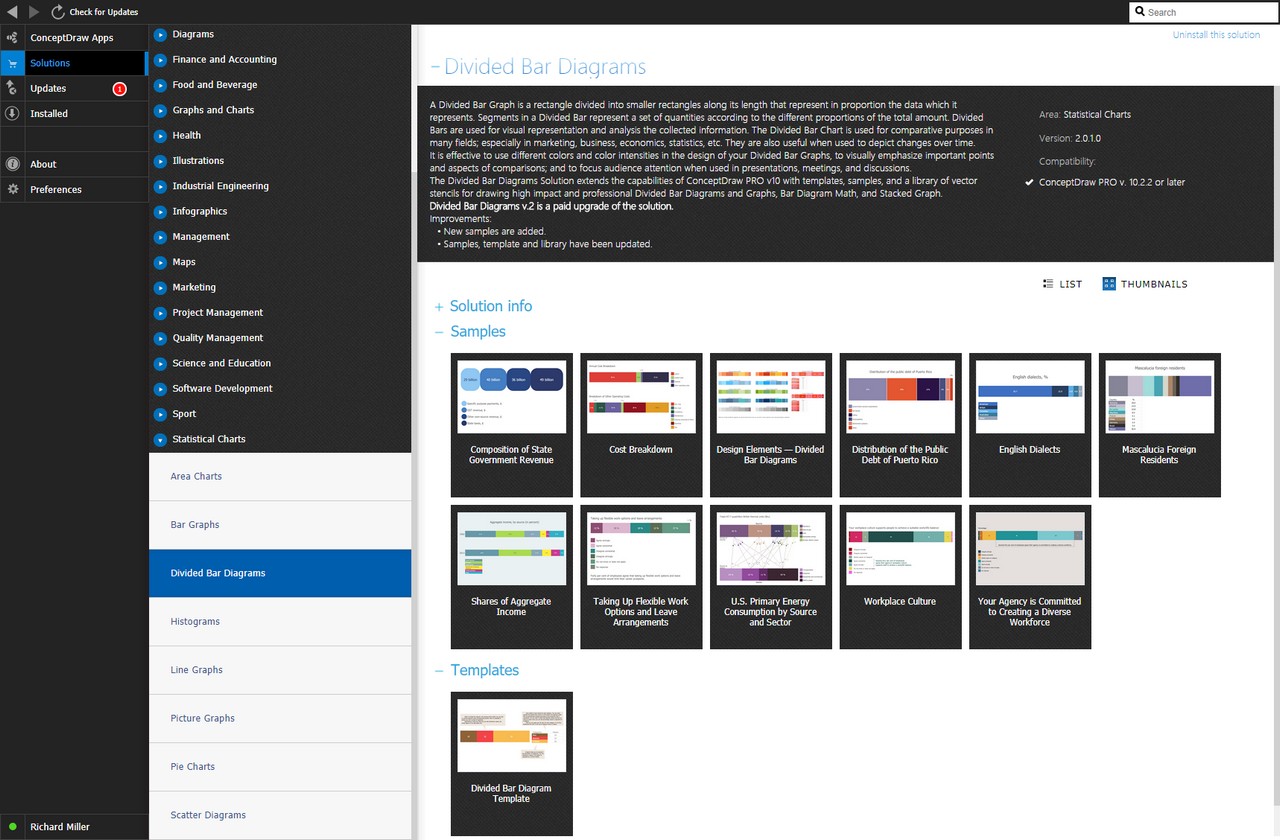Collapse the Statistical Charts category
1280x840 pixels.
click(160, 439)
